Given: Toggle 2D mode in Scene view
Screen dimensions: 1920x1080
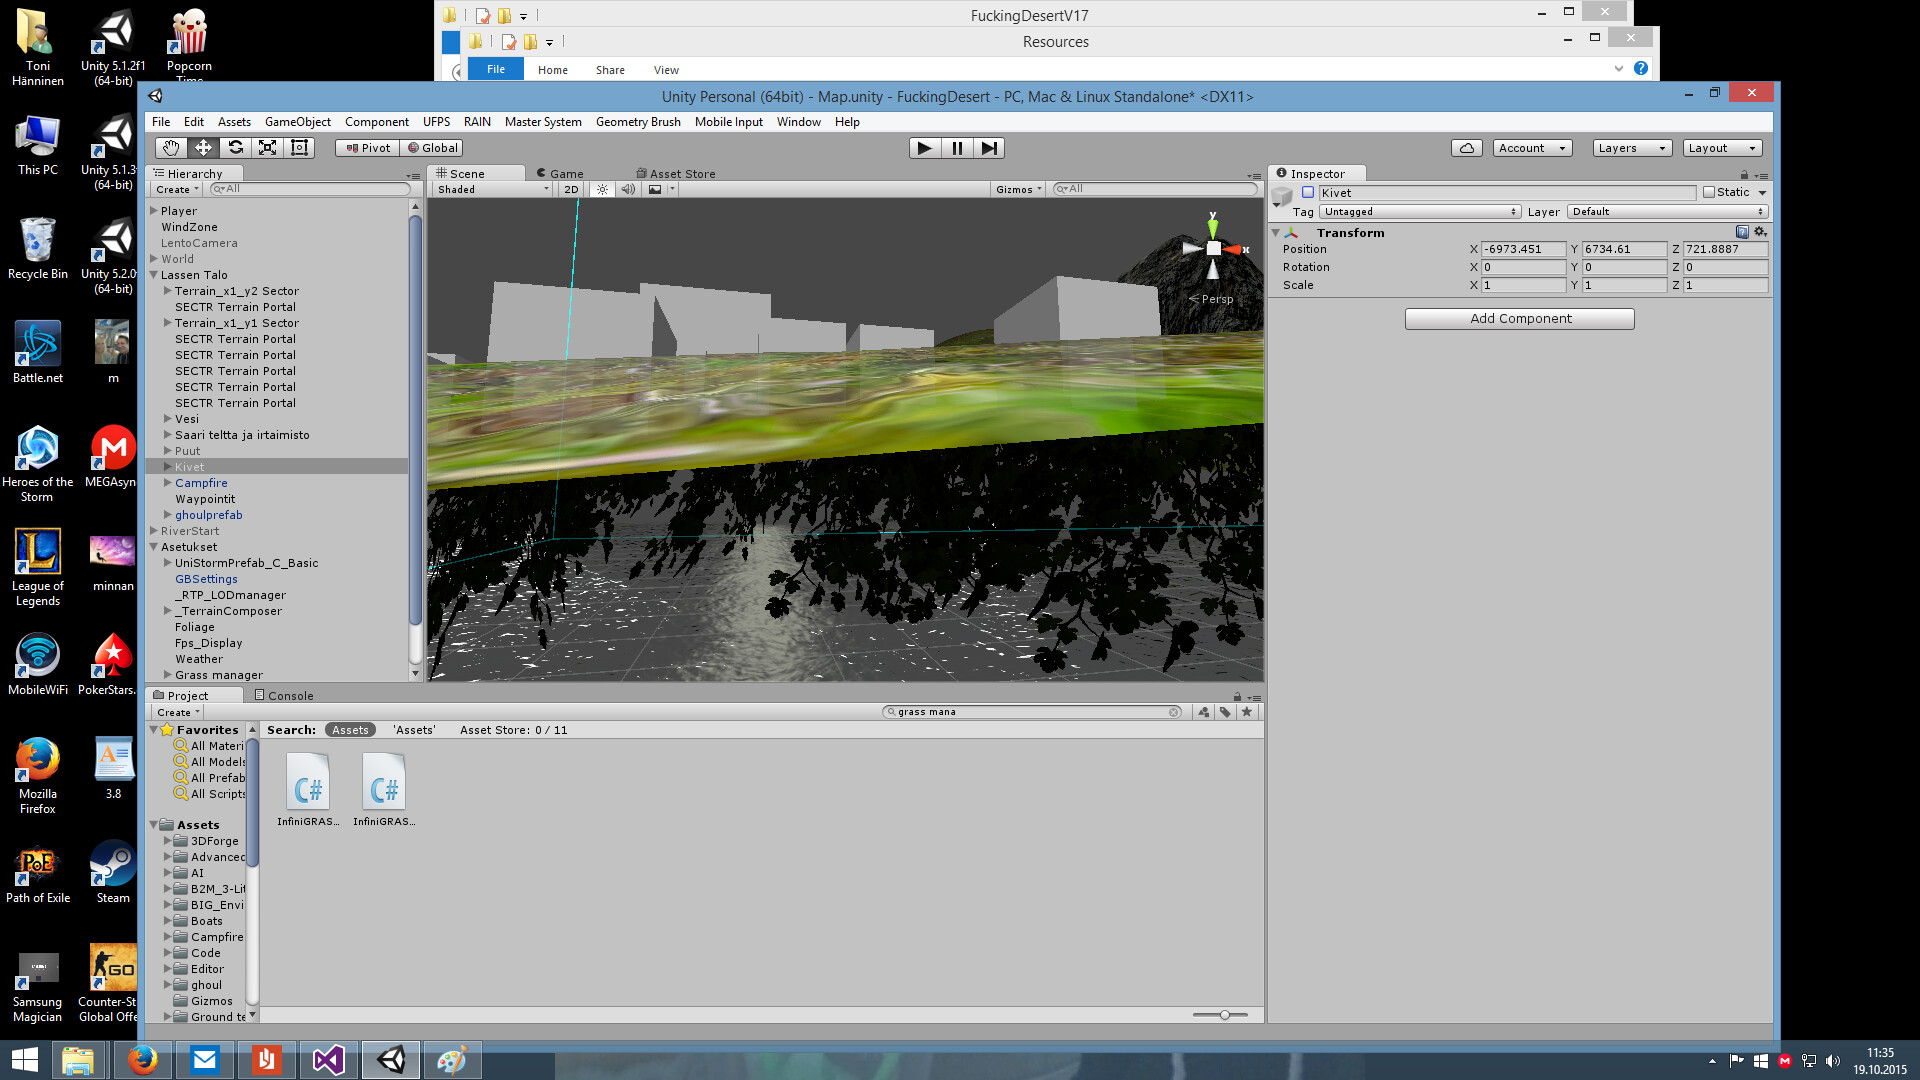Looking at the screenshot, I should coord(569,189).
